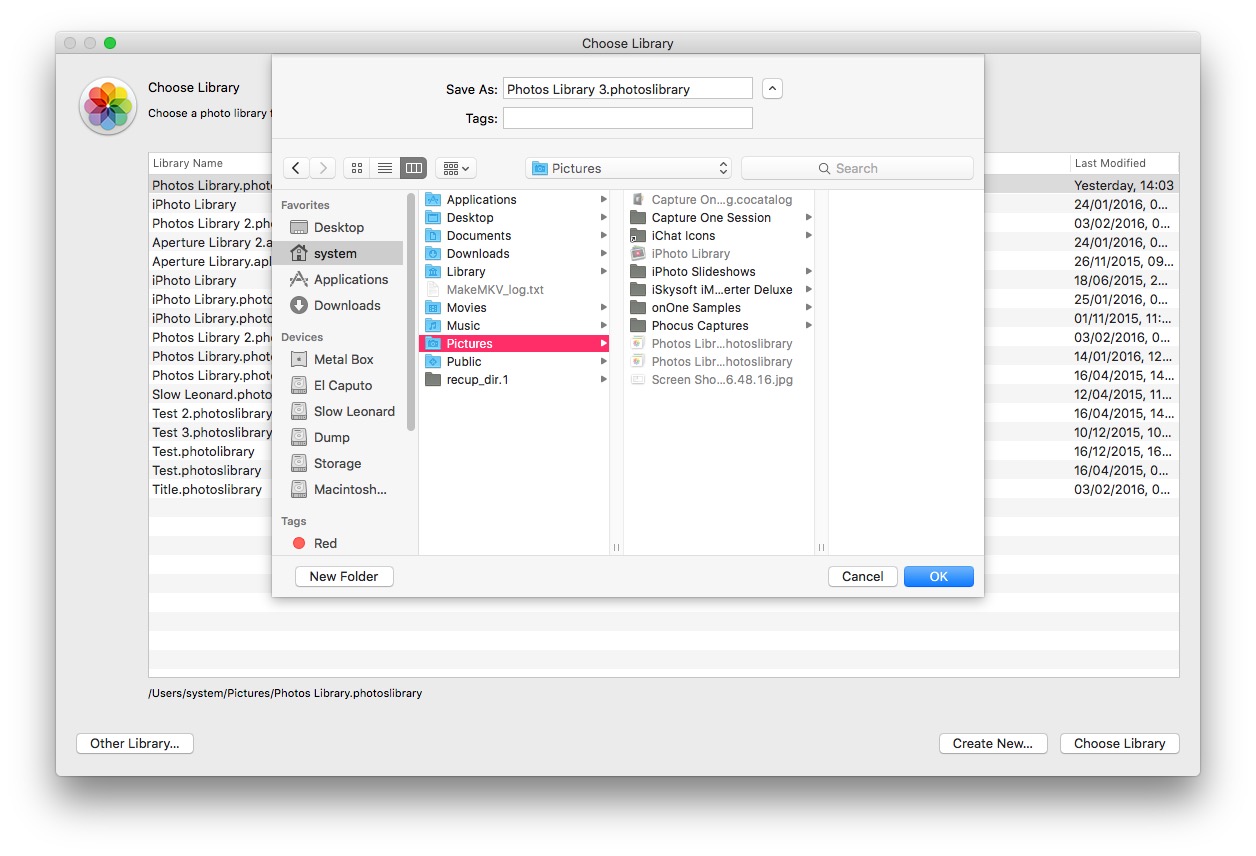The width and height of the screenshot is (1256, 856).
Task: Open the action gear menu
Action: click(x=455, y=167)
